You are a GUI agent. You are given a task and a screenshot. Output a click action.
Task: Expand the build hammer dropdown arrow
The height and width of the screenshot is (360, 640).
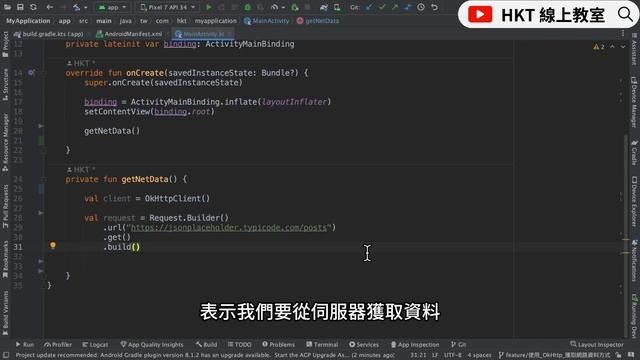pyautogui.click(x=85, y=7)
